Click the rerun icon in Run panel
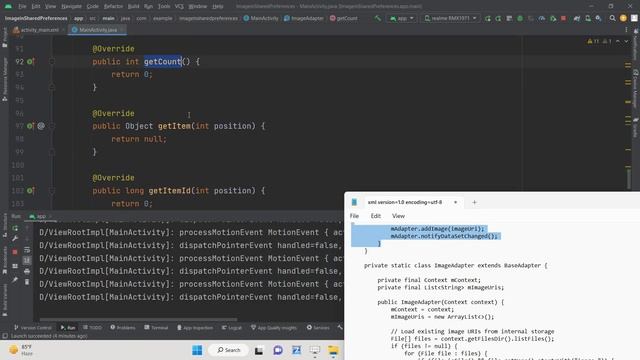Image resolution: width=640 pixels, height=360 pixels. point(15,228)
